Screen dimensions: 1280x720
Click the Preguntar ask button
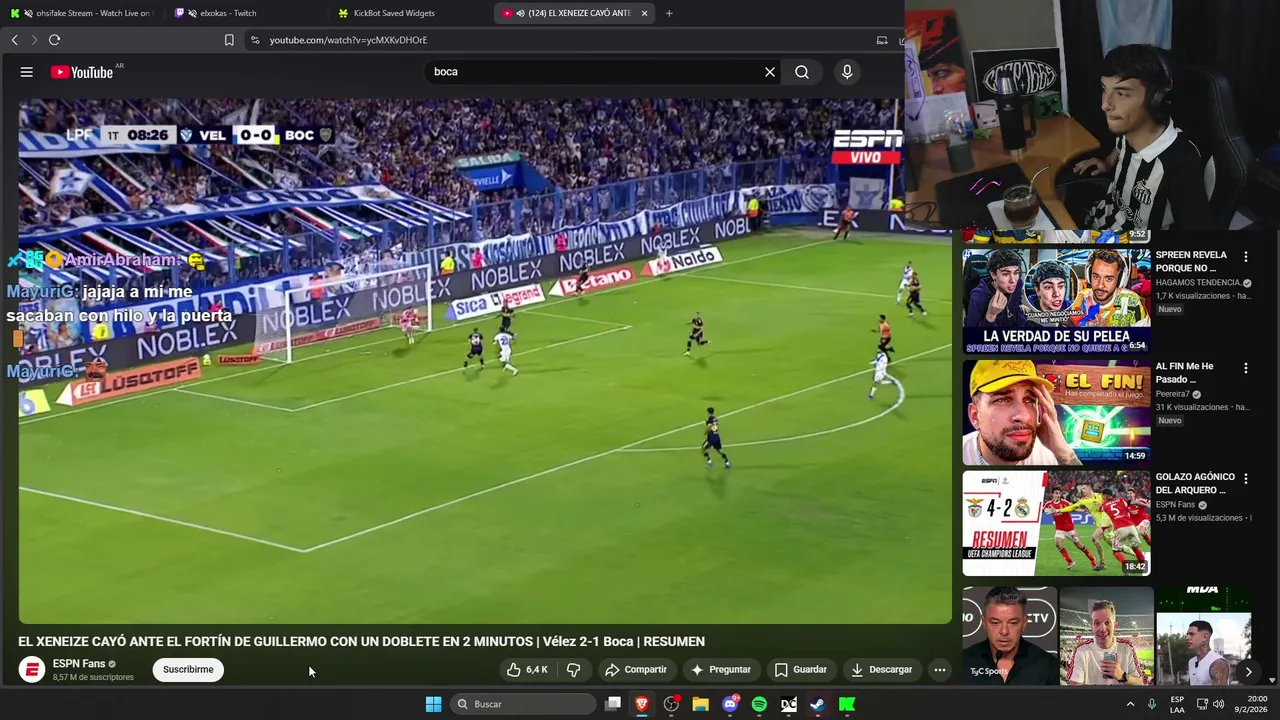pyautogui.click(x=720, y=669)
